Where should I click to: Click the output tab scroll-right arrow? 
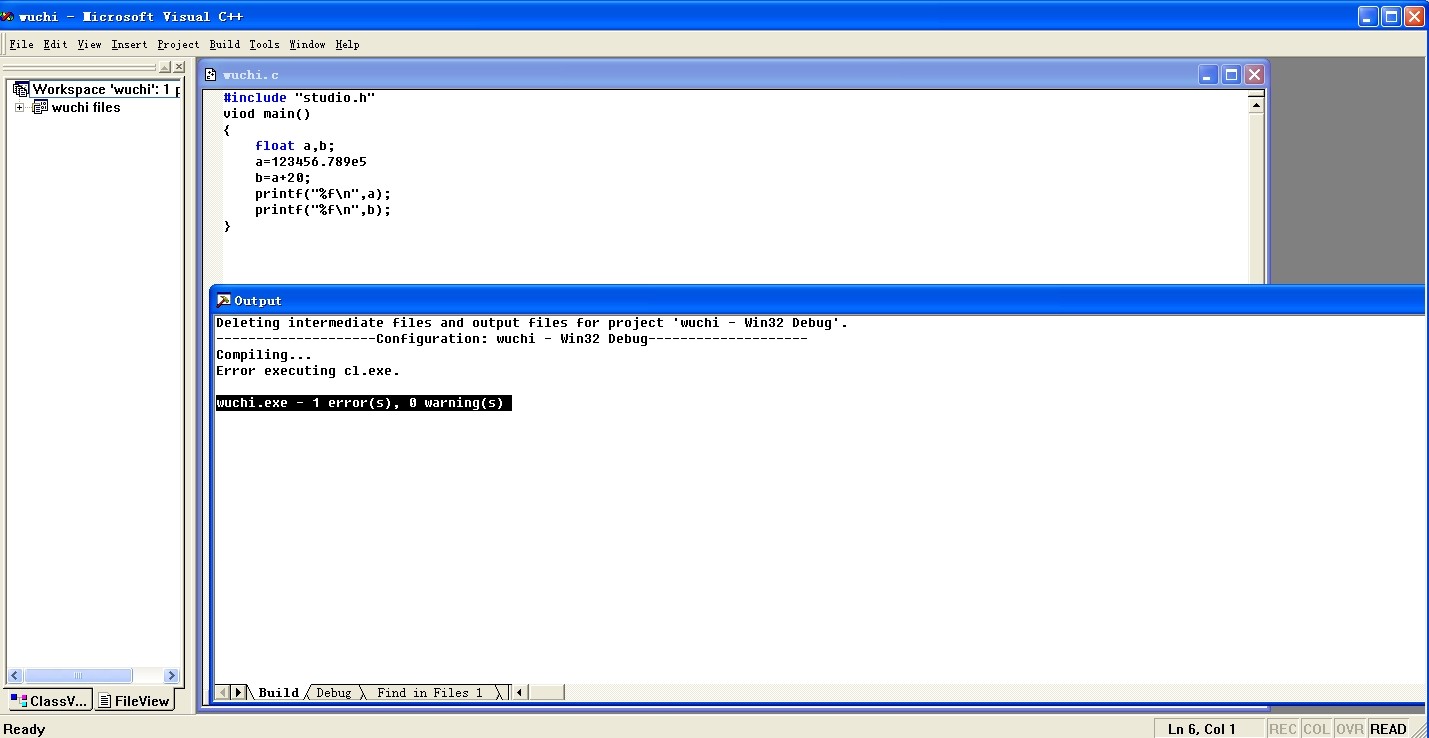[x=239, y=692]
